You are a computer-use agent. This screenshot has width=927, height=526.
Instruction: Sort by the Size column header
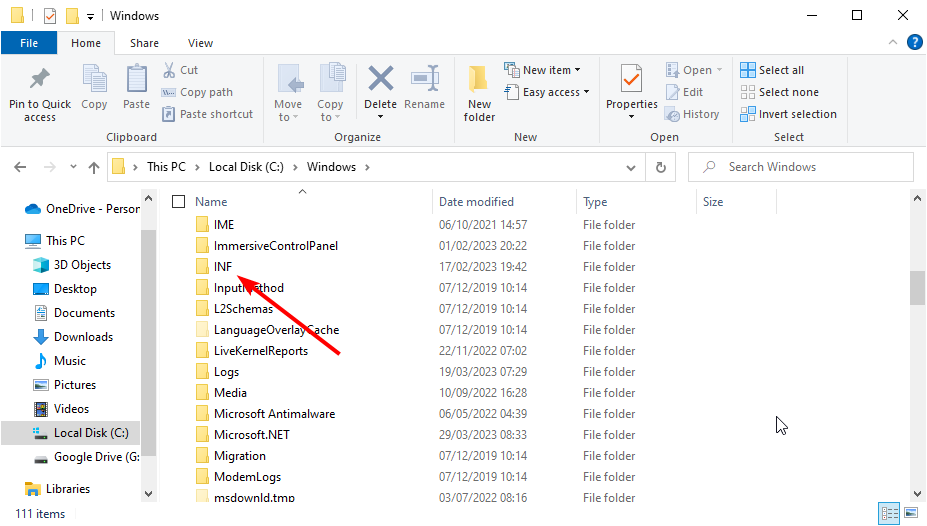click(x=712, y=202)
